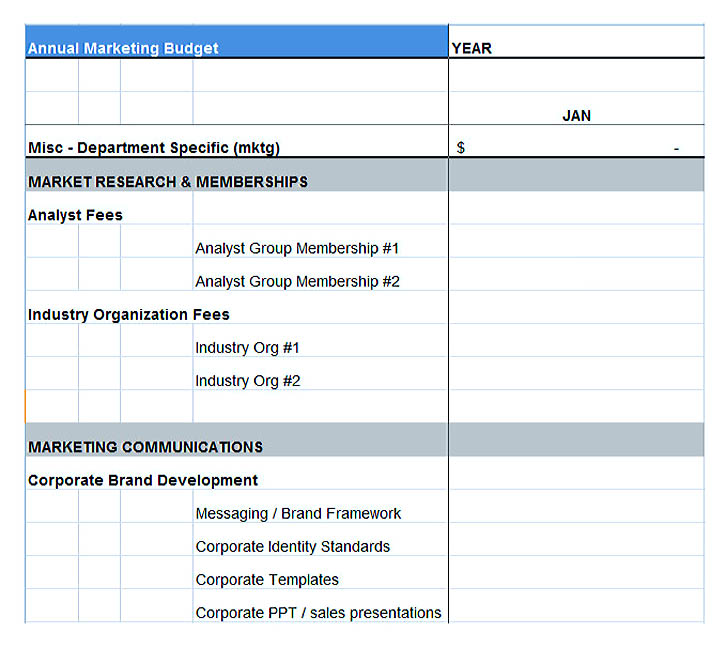Image resolution: width=727 pixels, height=648 pixels.
Task: Select the Corporate Templates cell
Action: [x=320, y=573]
